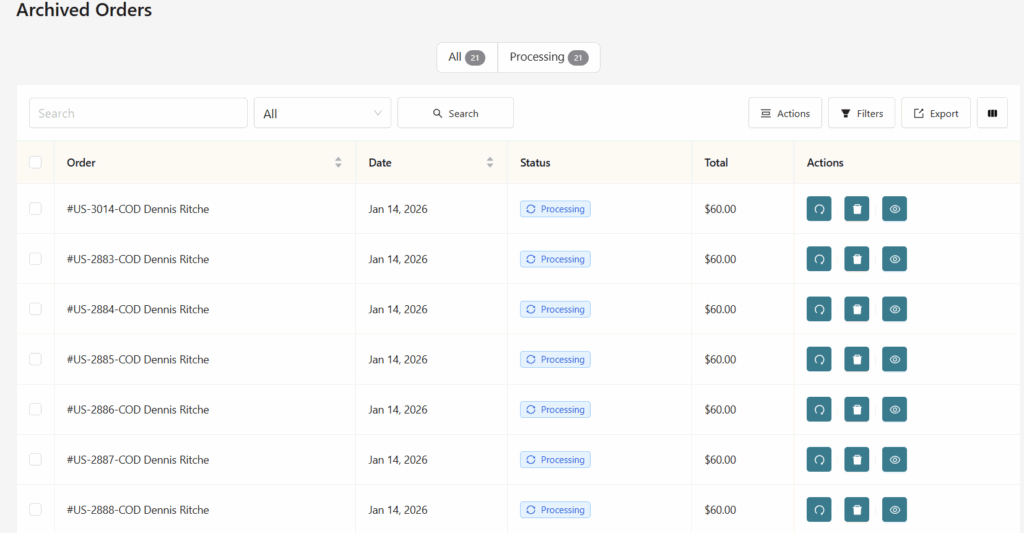The height and width of the screenshot is (533, 1024).
Task: Select the All orders tab
Action: coord(466,57)
